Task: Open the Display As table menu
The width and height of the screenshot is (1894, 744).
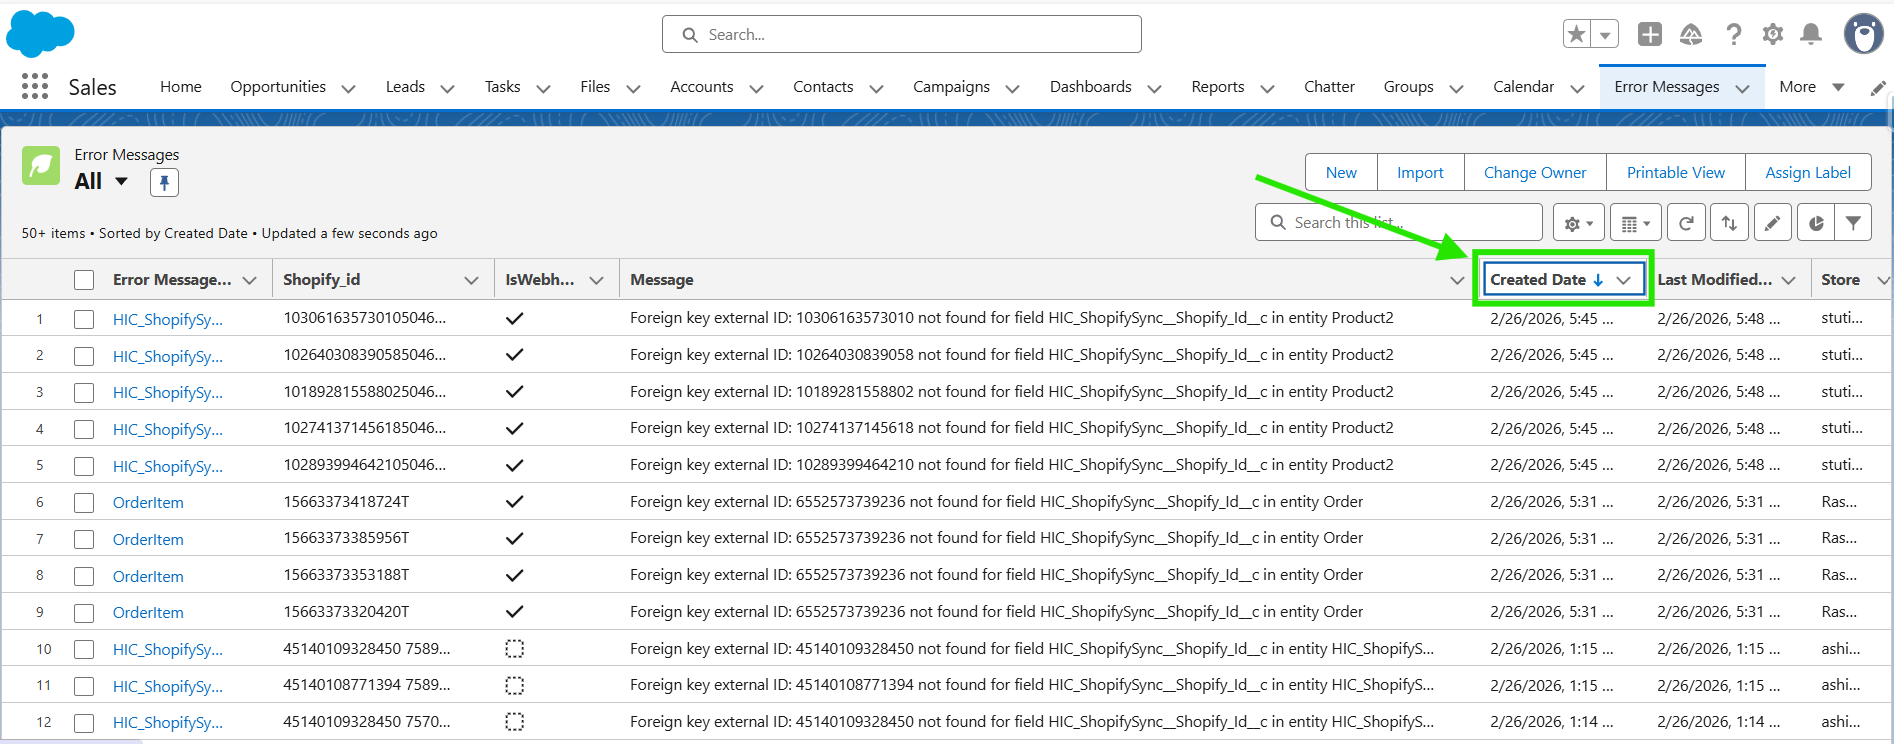Action: pos(1636,223)
